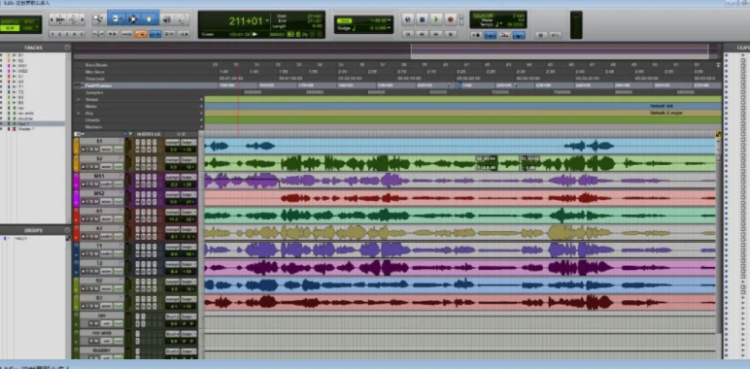
Task: Select the Bars|Beats ruler label
Action: tap(96, 65)
